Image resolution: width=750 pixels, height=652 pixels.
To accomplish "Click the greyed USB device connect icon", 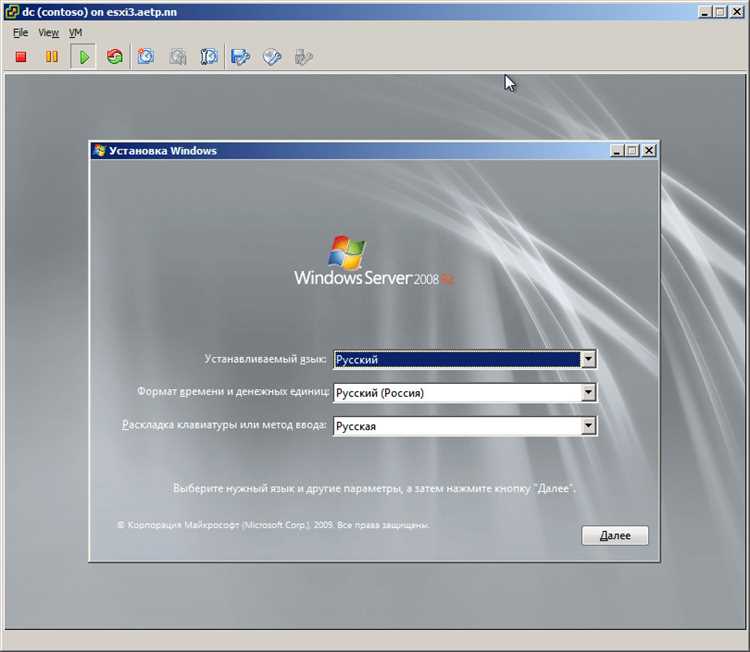I will 303,57.
